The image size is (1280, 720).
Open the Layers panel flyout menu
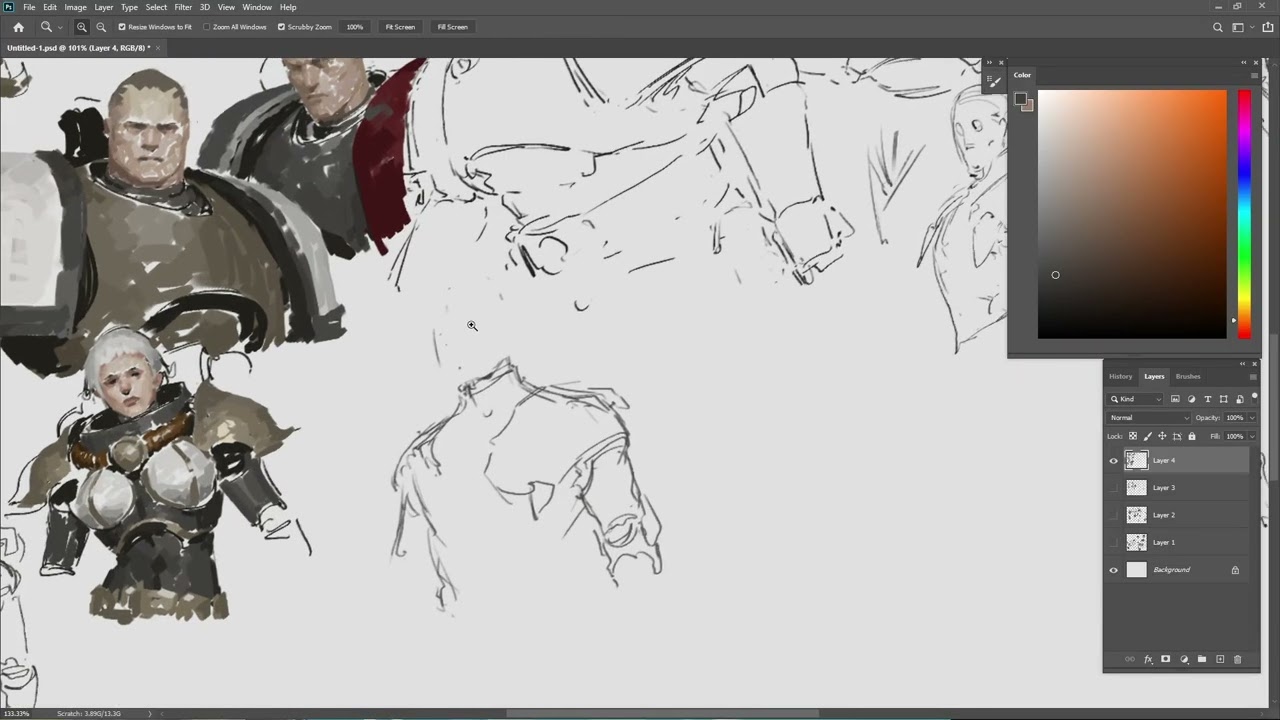tap(1253, 377)
